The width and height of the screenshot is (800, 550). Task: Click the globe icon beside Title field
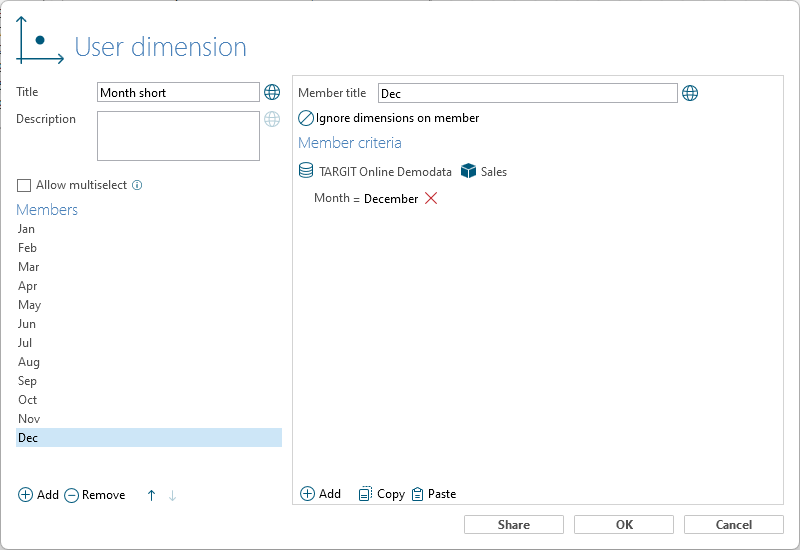click(272, 92)
